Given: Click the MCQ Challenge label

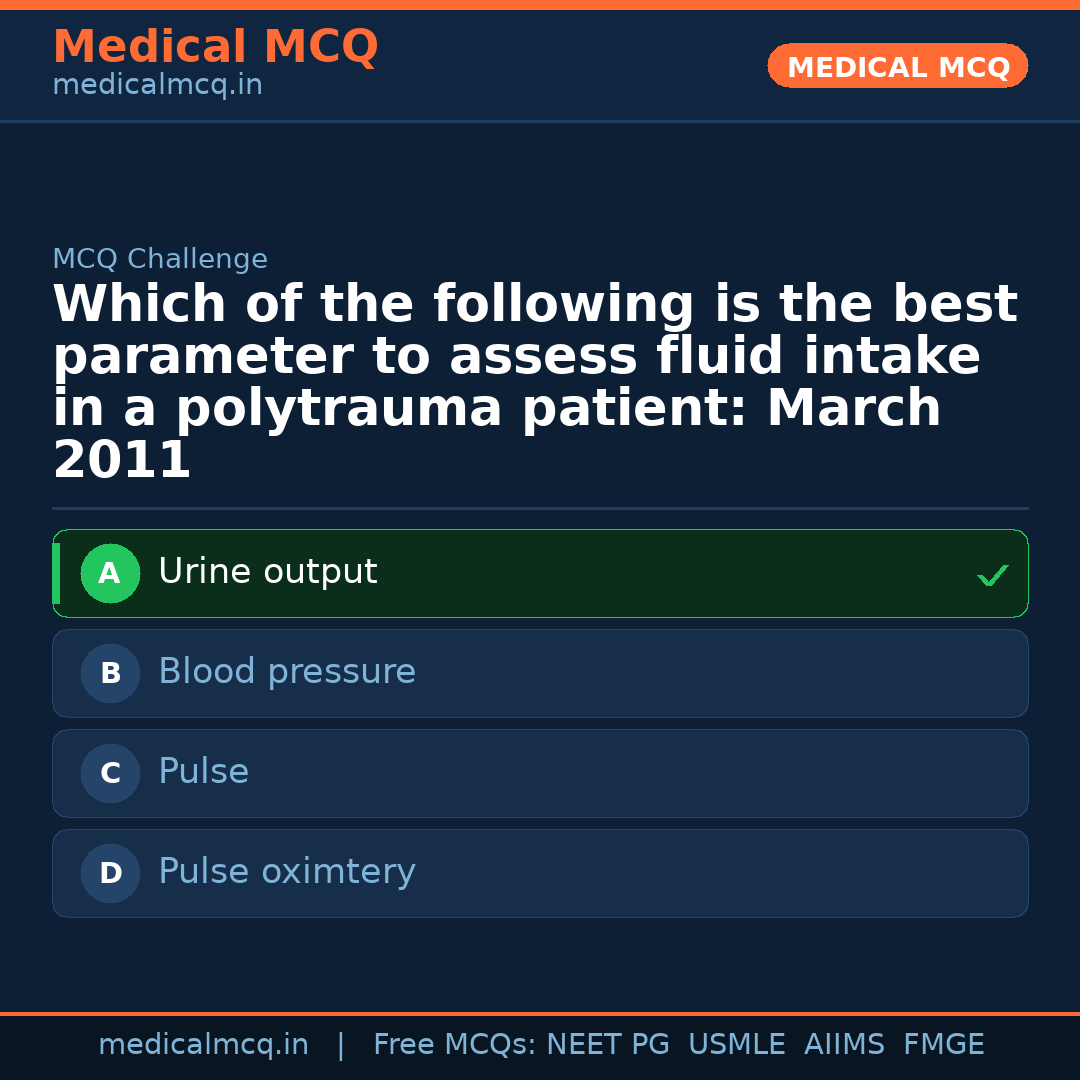Looking at the screenshot, I should click(x=160, y=258).
